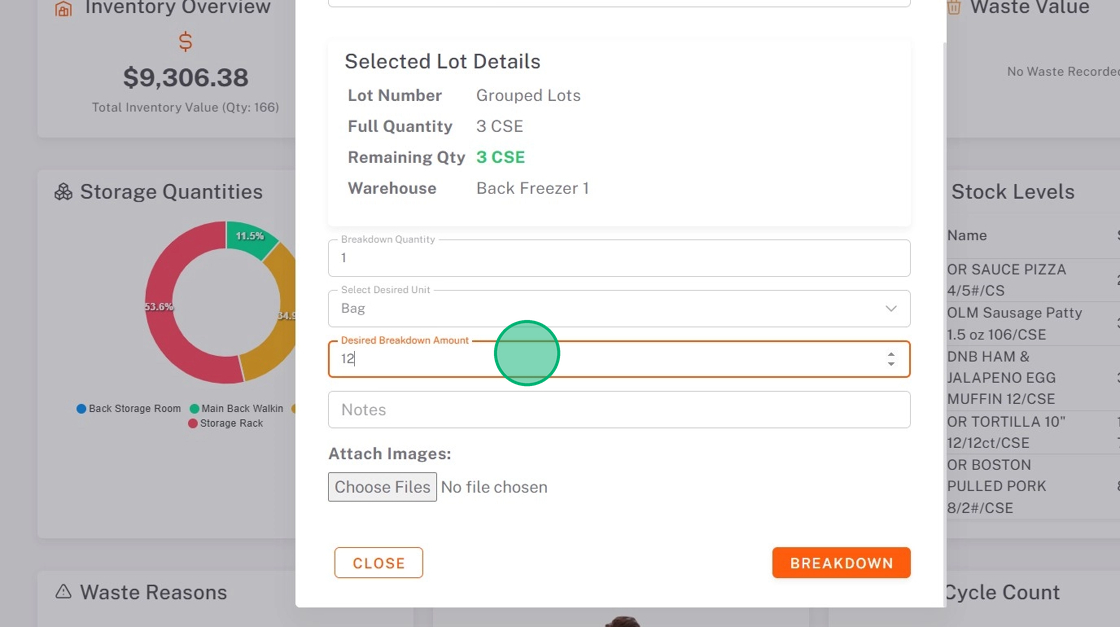Select OLM Sausage Patty stock row

coord(1014,323)
